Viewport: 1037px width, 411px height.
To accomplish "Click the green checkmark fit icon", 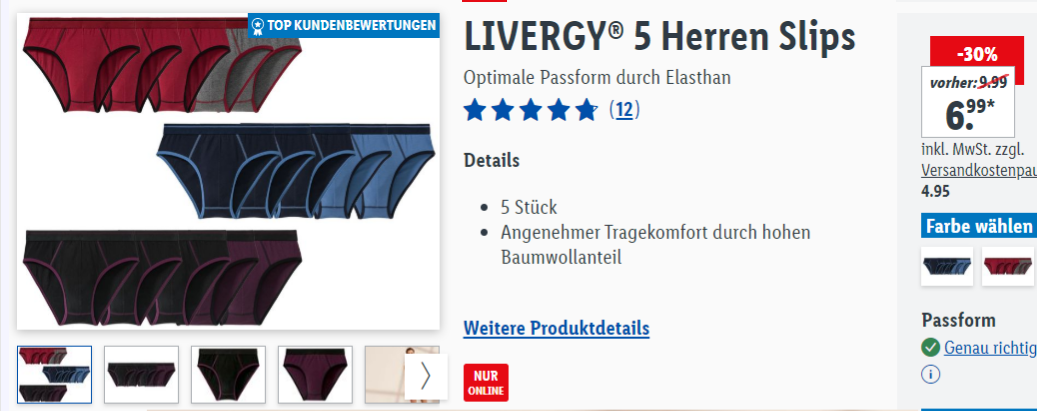I will tap(931, 347).
